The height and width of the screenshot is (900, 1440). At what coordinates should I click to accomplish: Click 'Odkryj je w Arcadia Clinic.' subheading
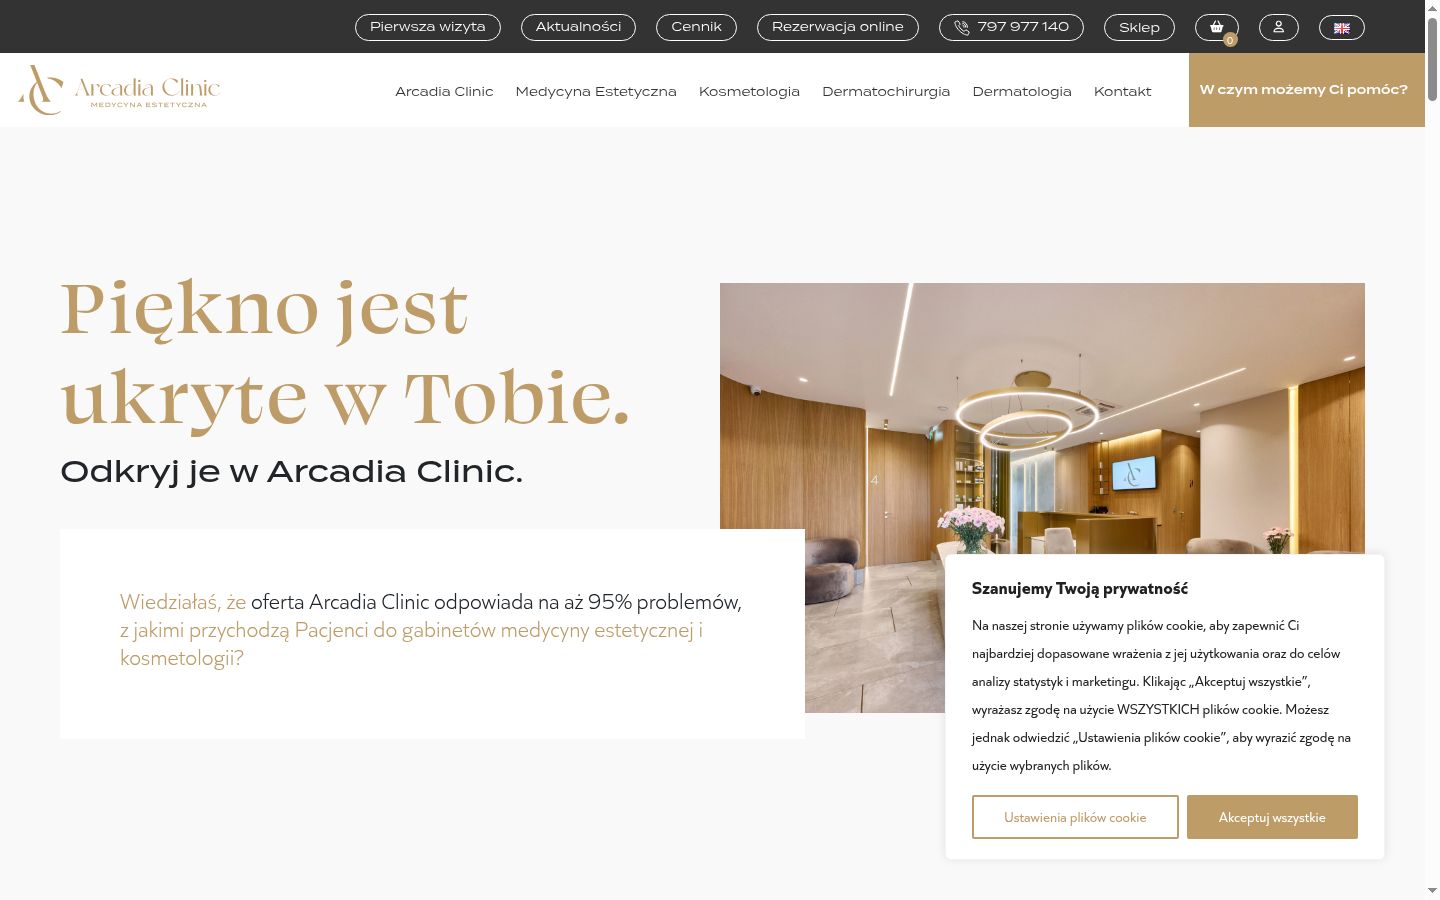[291, 471]
